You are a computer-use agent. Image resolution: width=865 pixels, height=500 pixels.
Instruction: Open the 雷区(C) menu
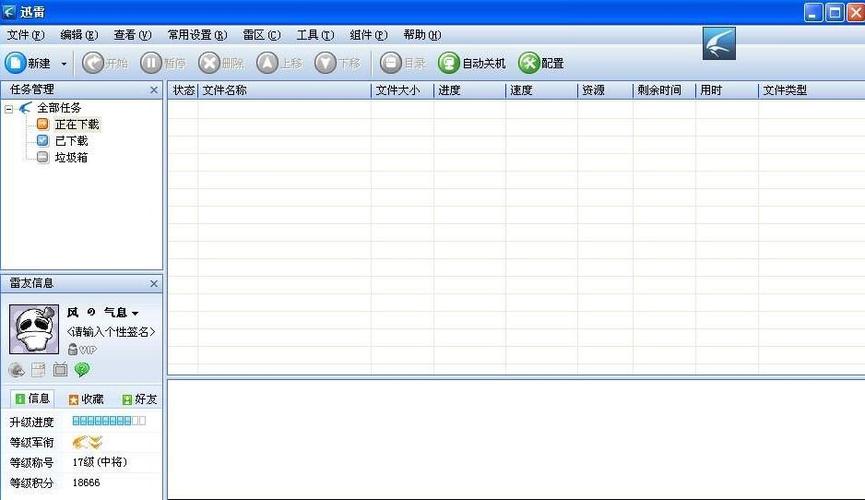click(261, 35)
